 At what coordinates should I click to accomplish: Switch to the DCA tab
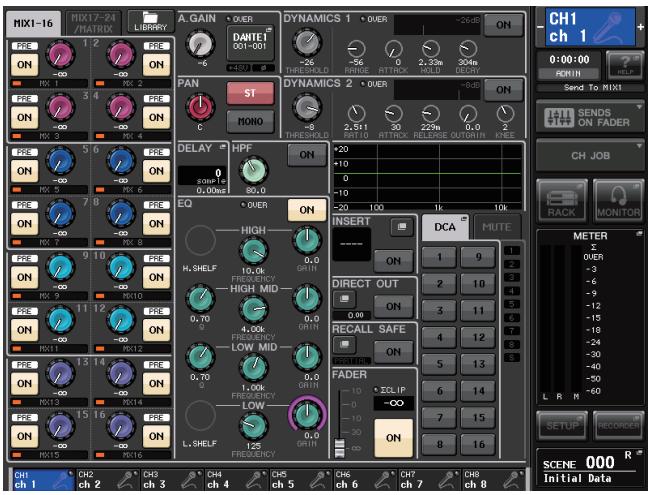[445, 227]
